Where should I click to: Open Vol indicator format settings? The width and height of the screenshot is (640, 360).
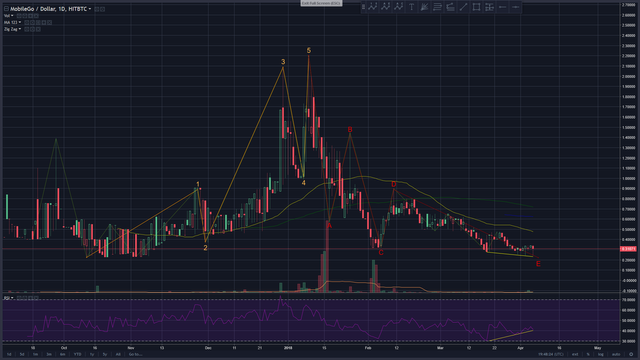coord(24,16)
